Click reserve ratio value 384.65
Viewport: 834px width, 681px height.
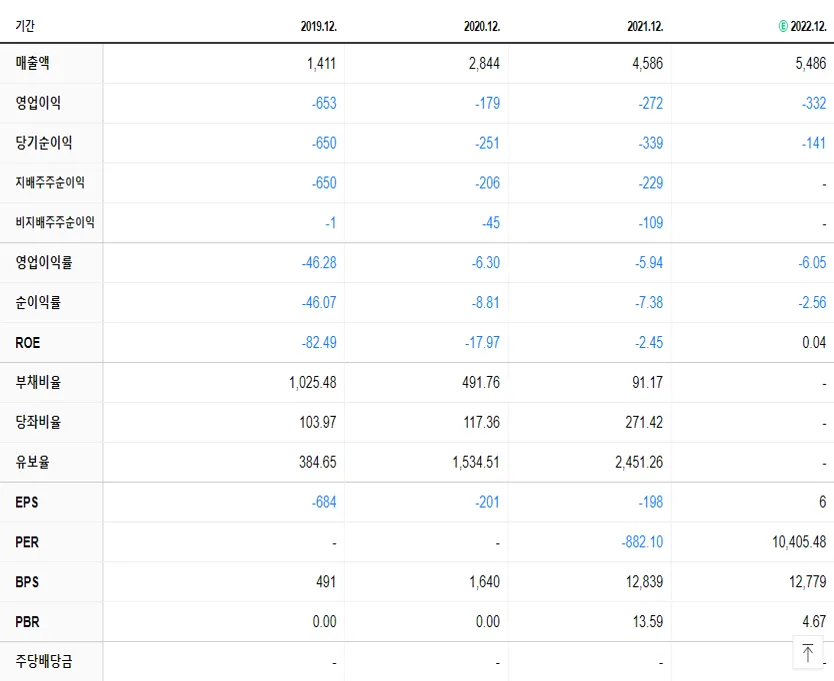318,462
